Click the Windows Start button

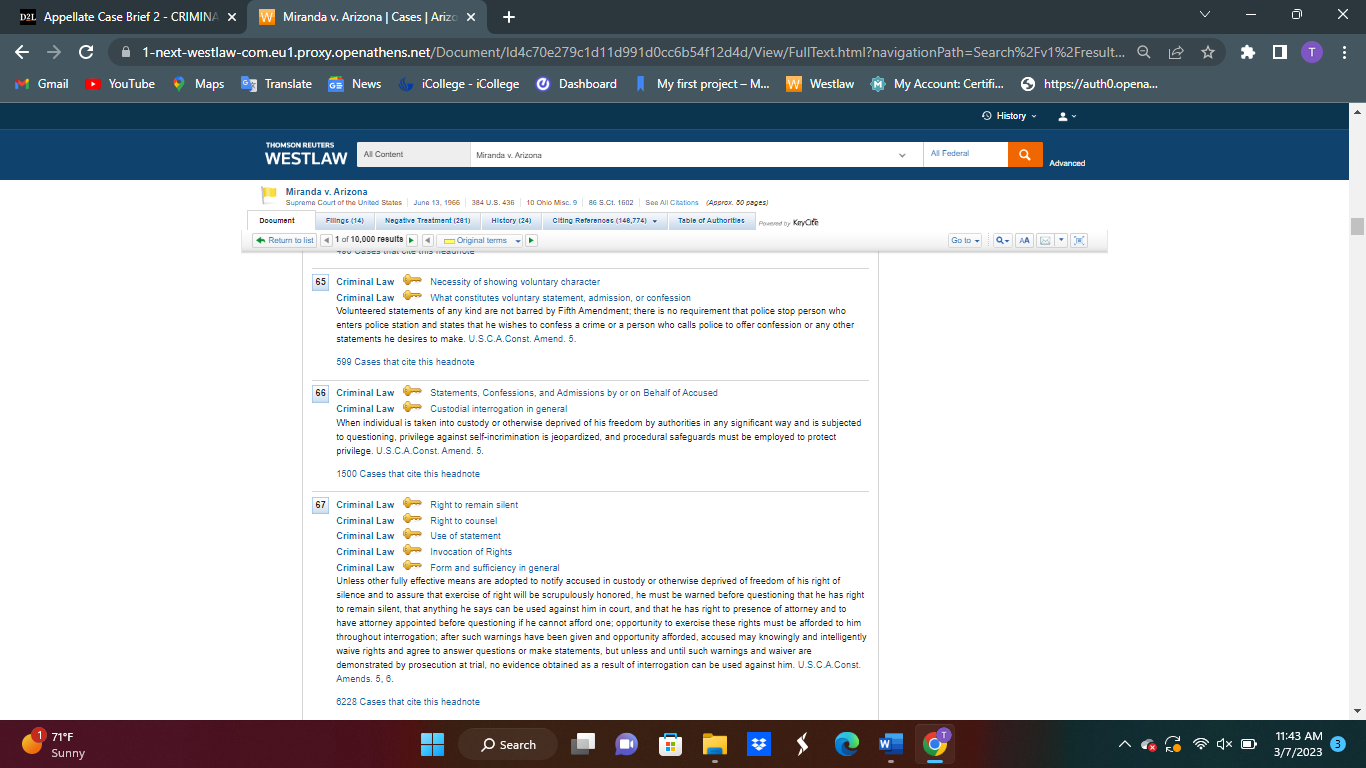(432, 744)
